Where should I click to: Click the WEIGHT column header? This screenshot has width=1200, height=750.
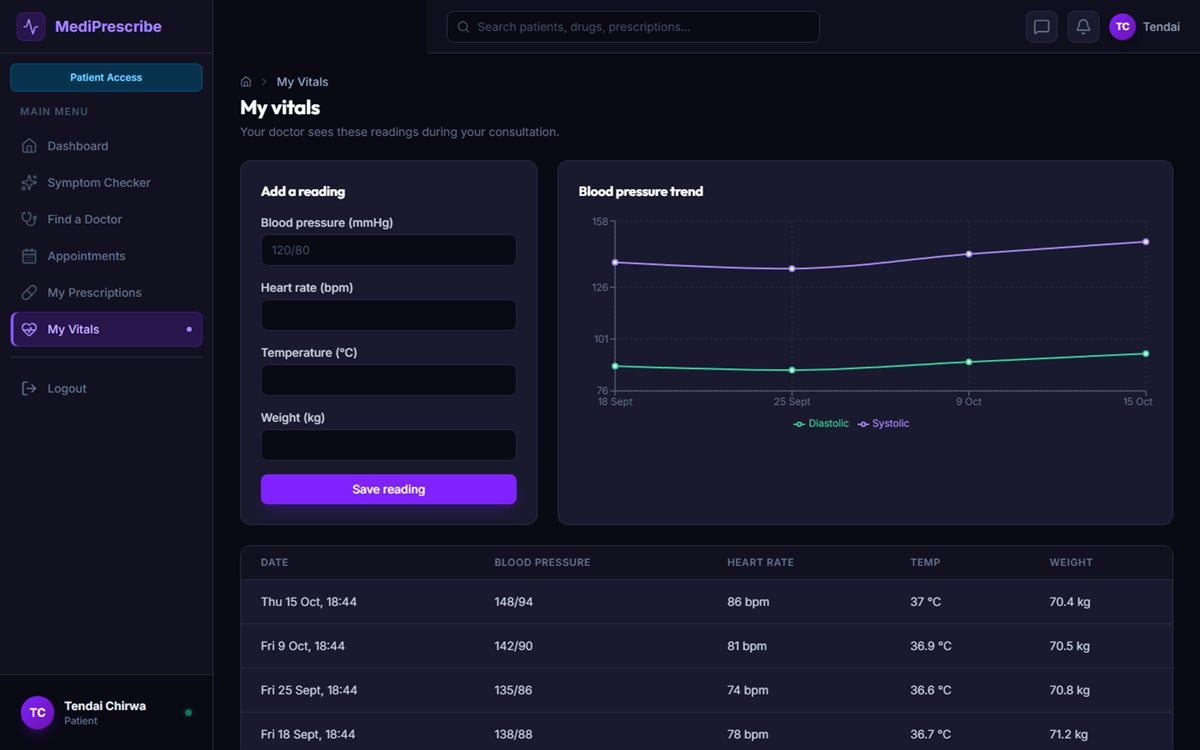point(1071,563)
